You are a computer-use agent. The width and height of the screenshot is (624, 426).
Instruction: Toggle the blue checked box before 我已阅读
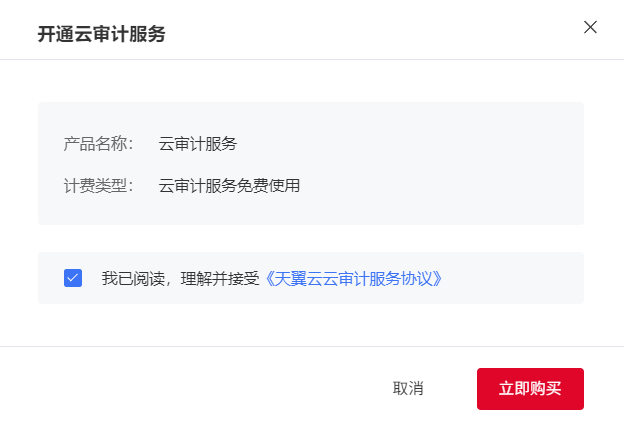pyautogui.click(x=73, y=278)
